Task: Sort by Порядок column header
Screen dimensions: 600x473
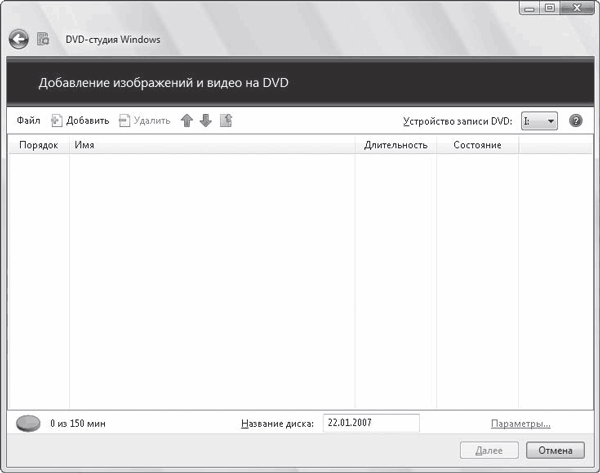Action: tap(39, 145)
